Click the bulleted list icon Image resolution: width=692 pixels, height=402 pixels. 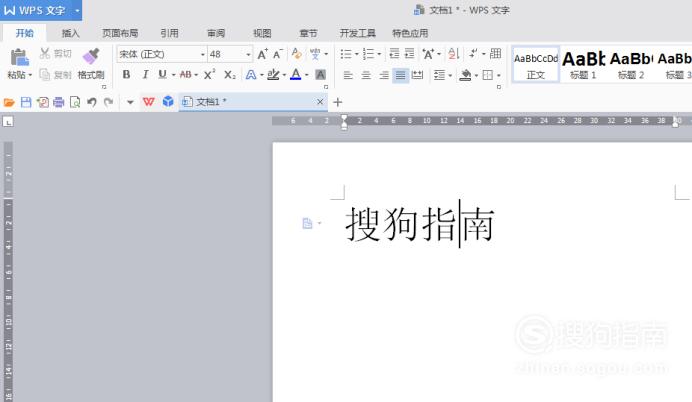346,54
